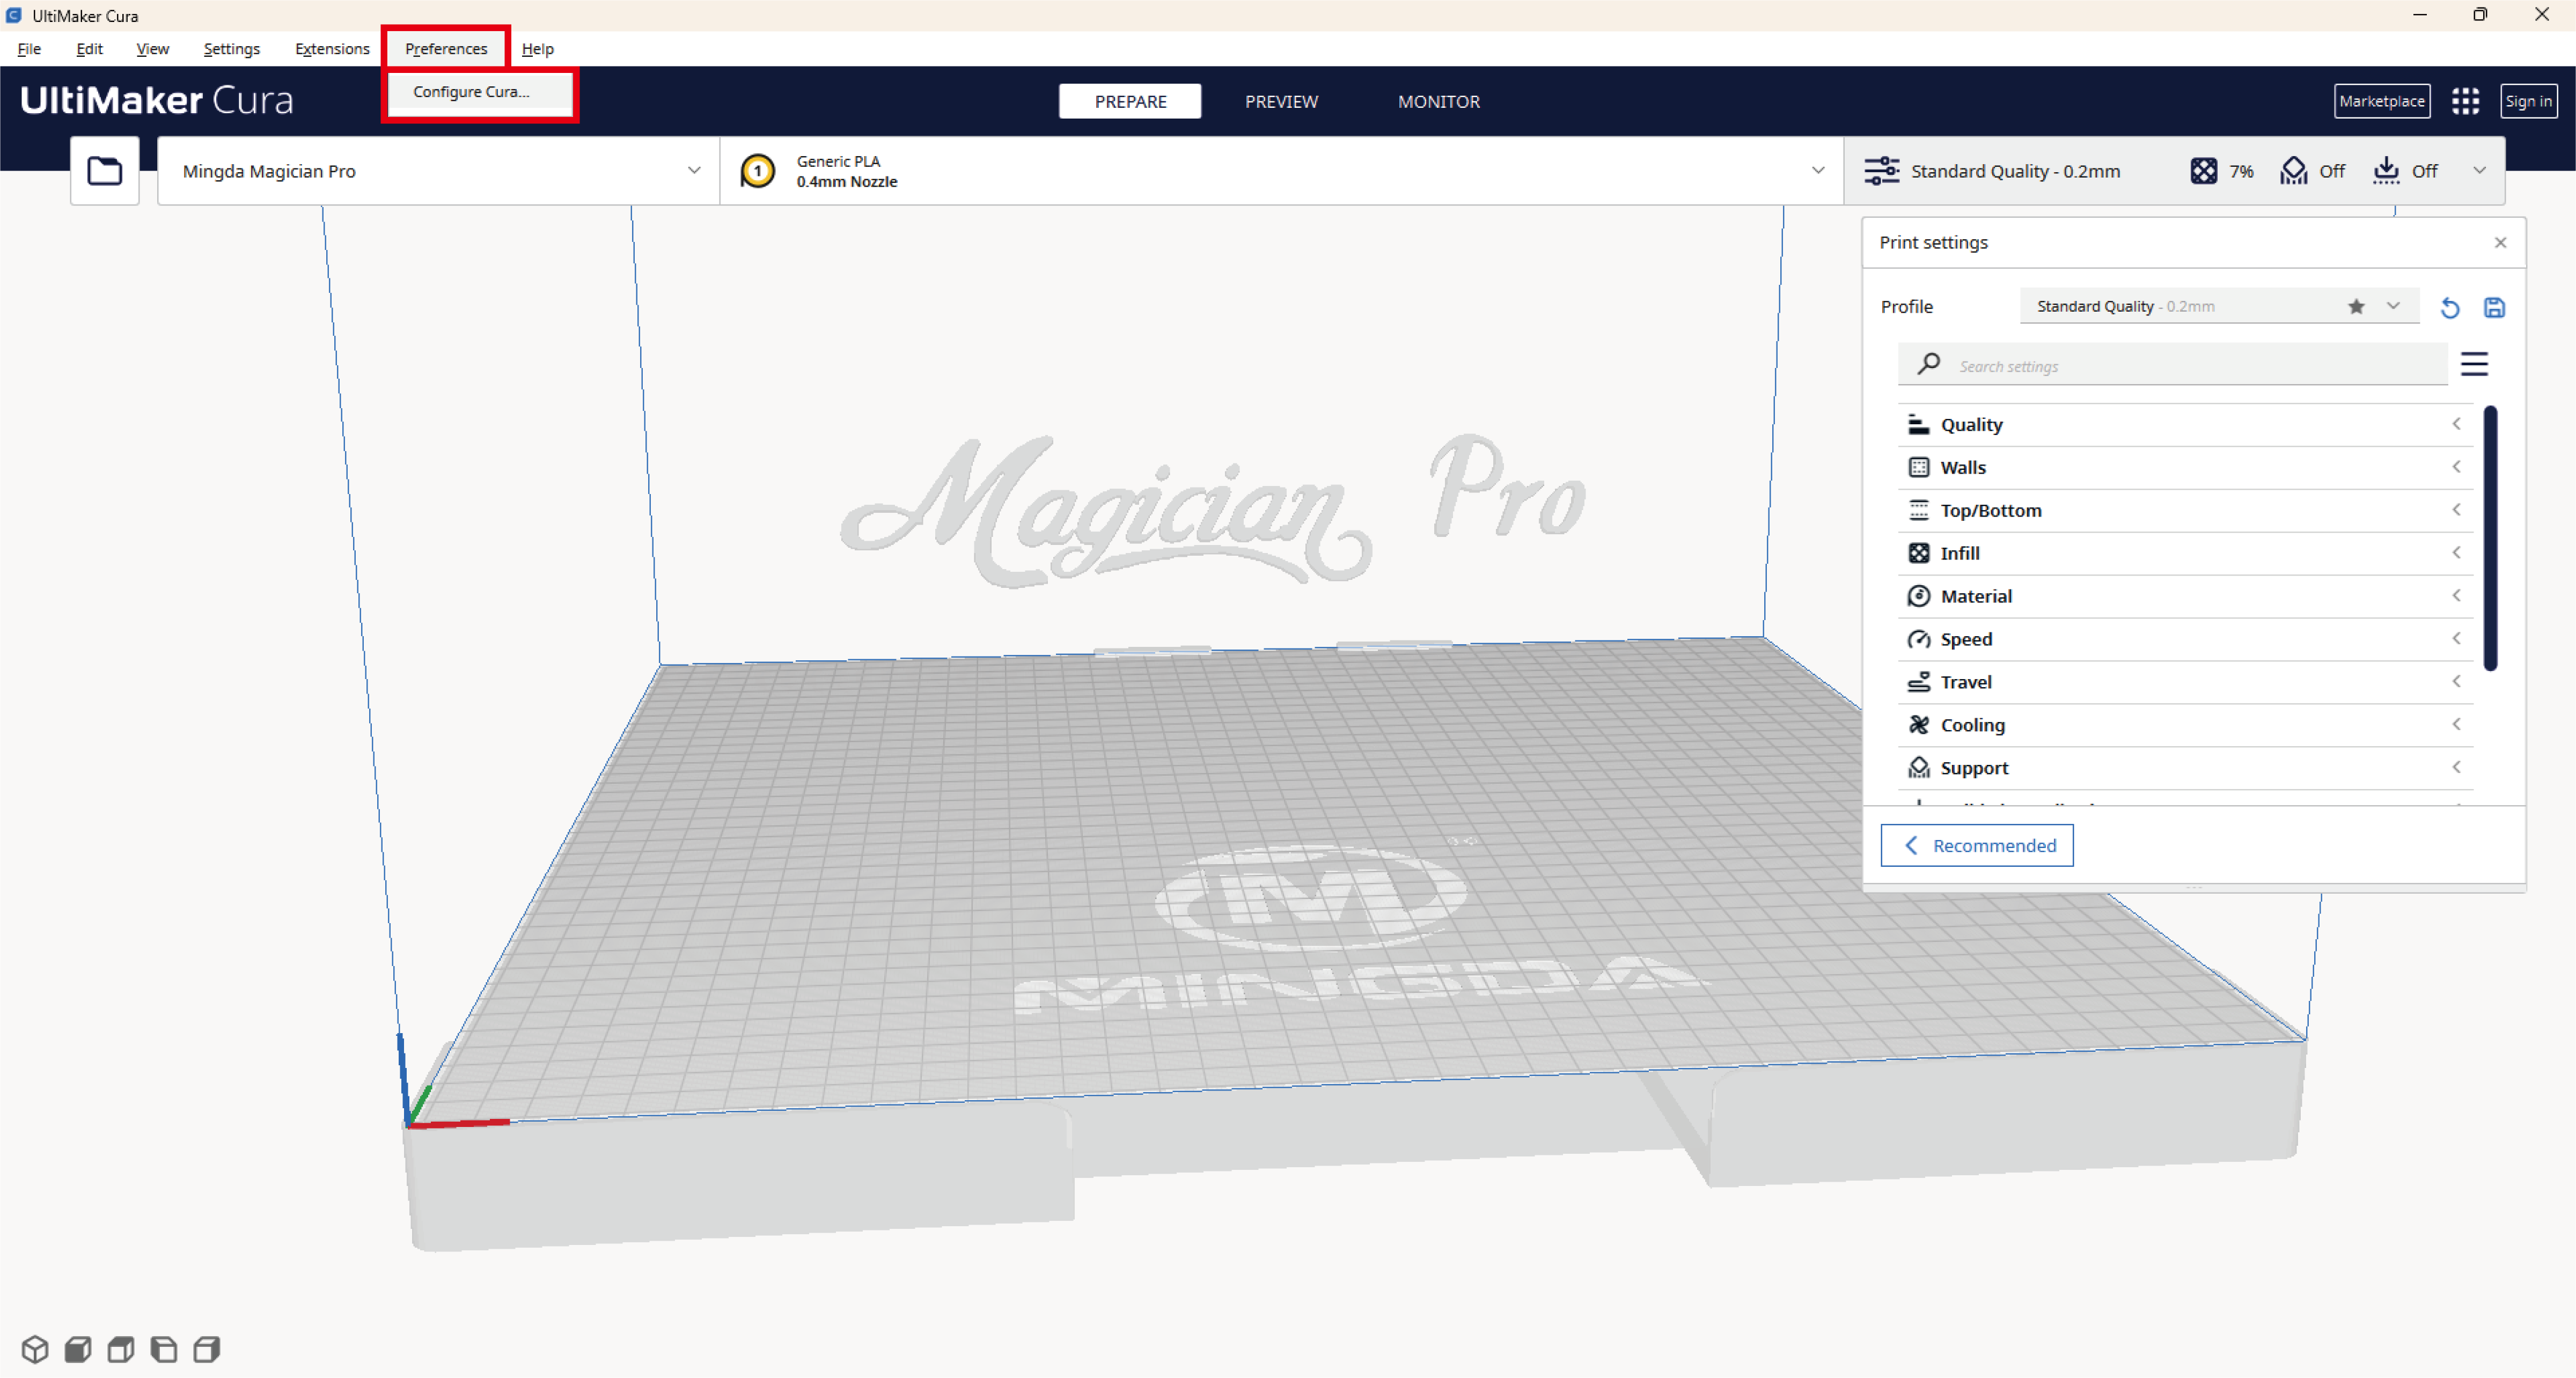Open the file folder icon
The width and height of the screenshot is (2576, 1378).
tap(104, 171)
